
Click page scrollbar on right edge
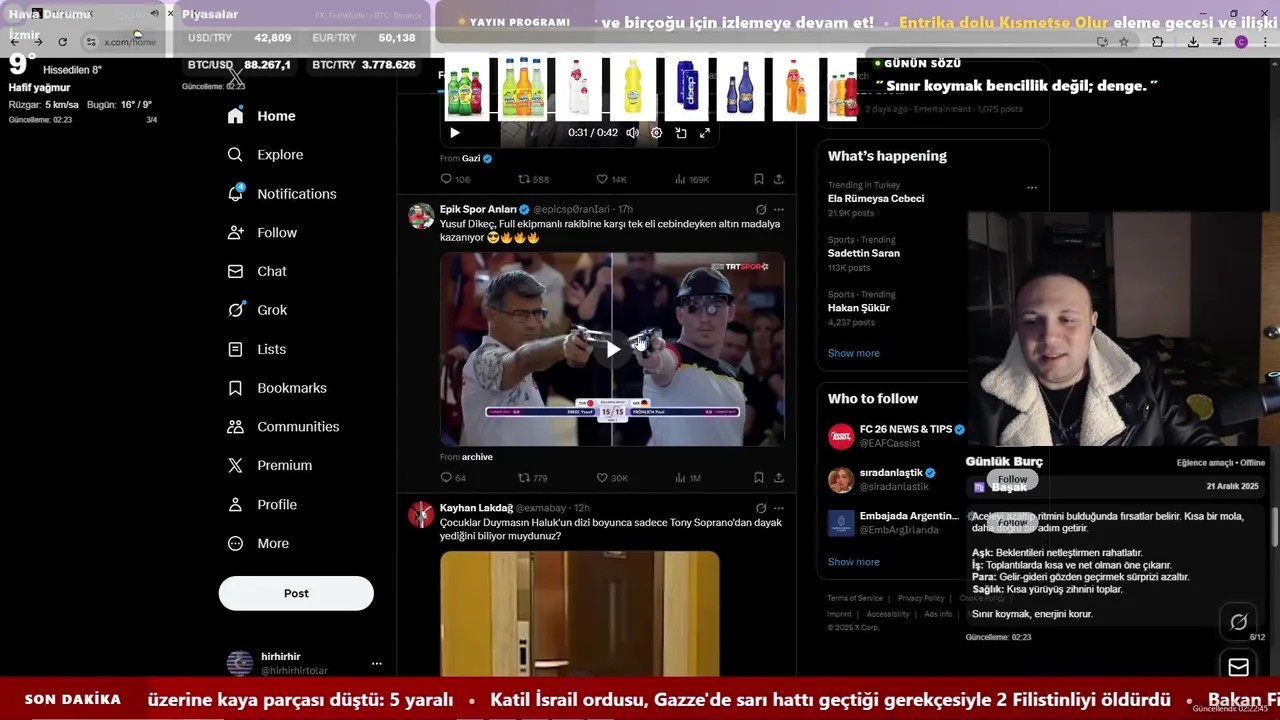click(1275, 525)
